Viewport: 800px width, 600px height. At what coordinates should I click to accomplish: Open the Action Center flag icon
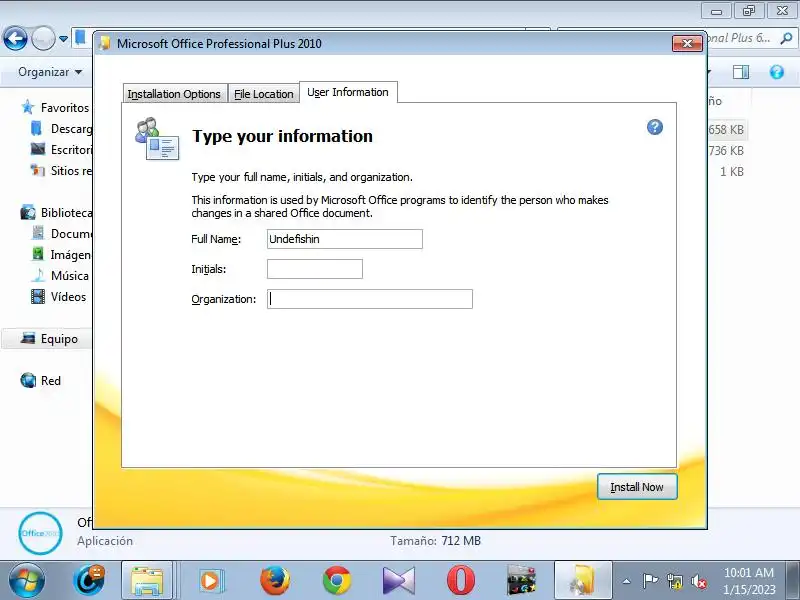[649, 581]
